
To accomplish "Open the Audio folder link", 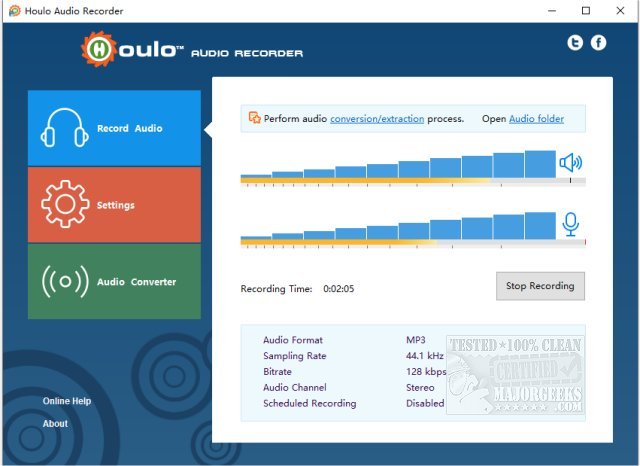I will (x=536, y=119).
